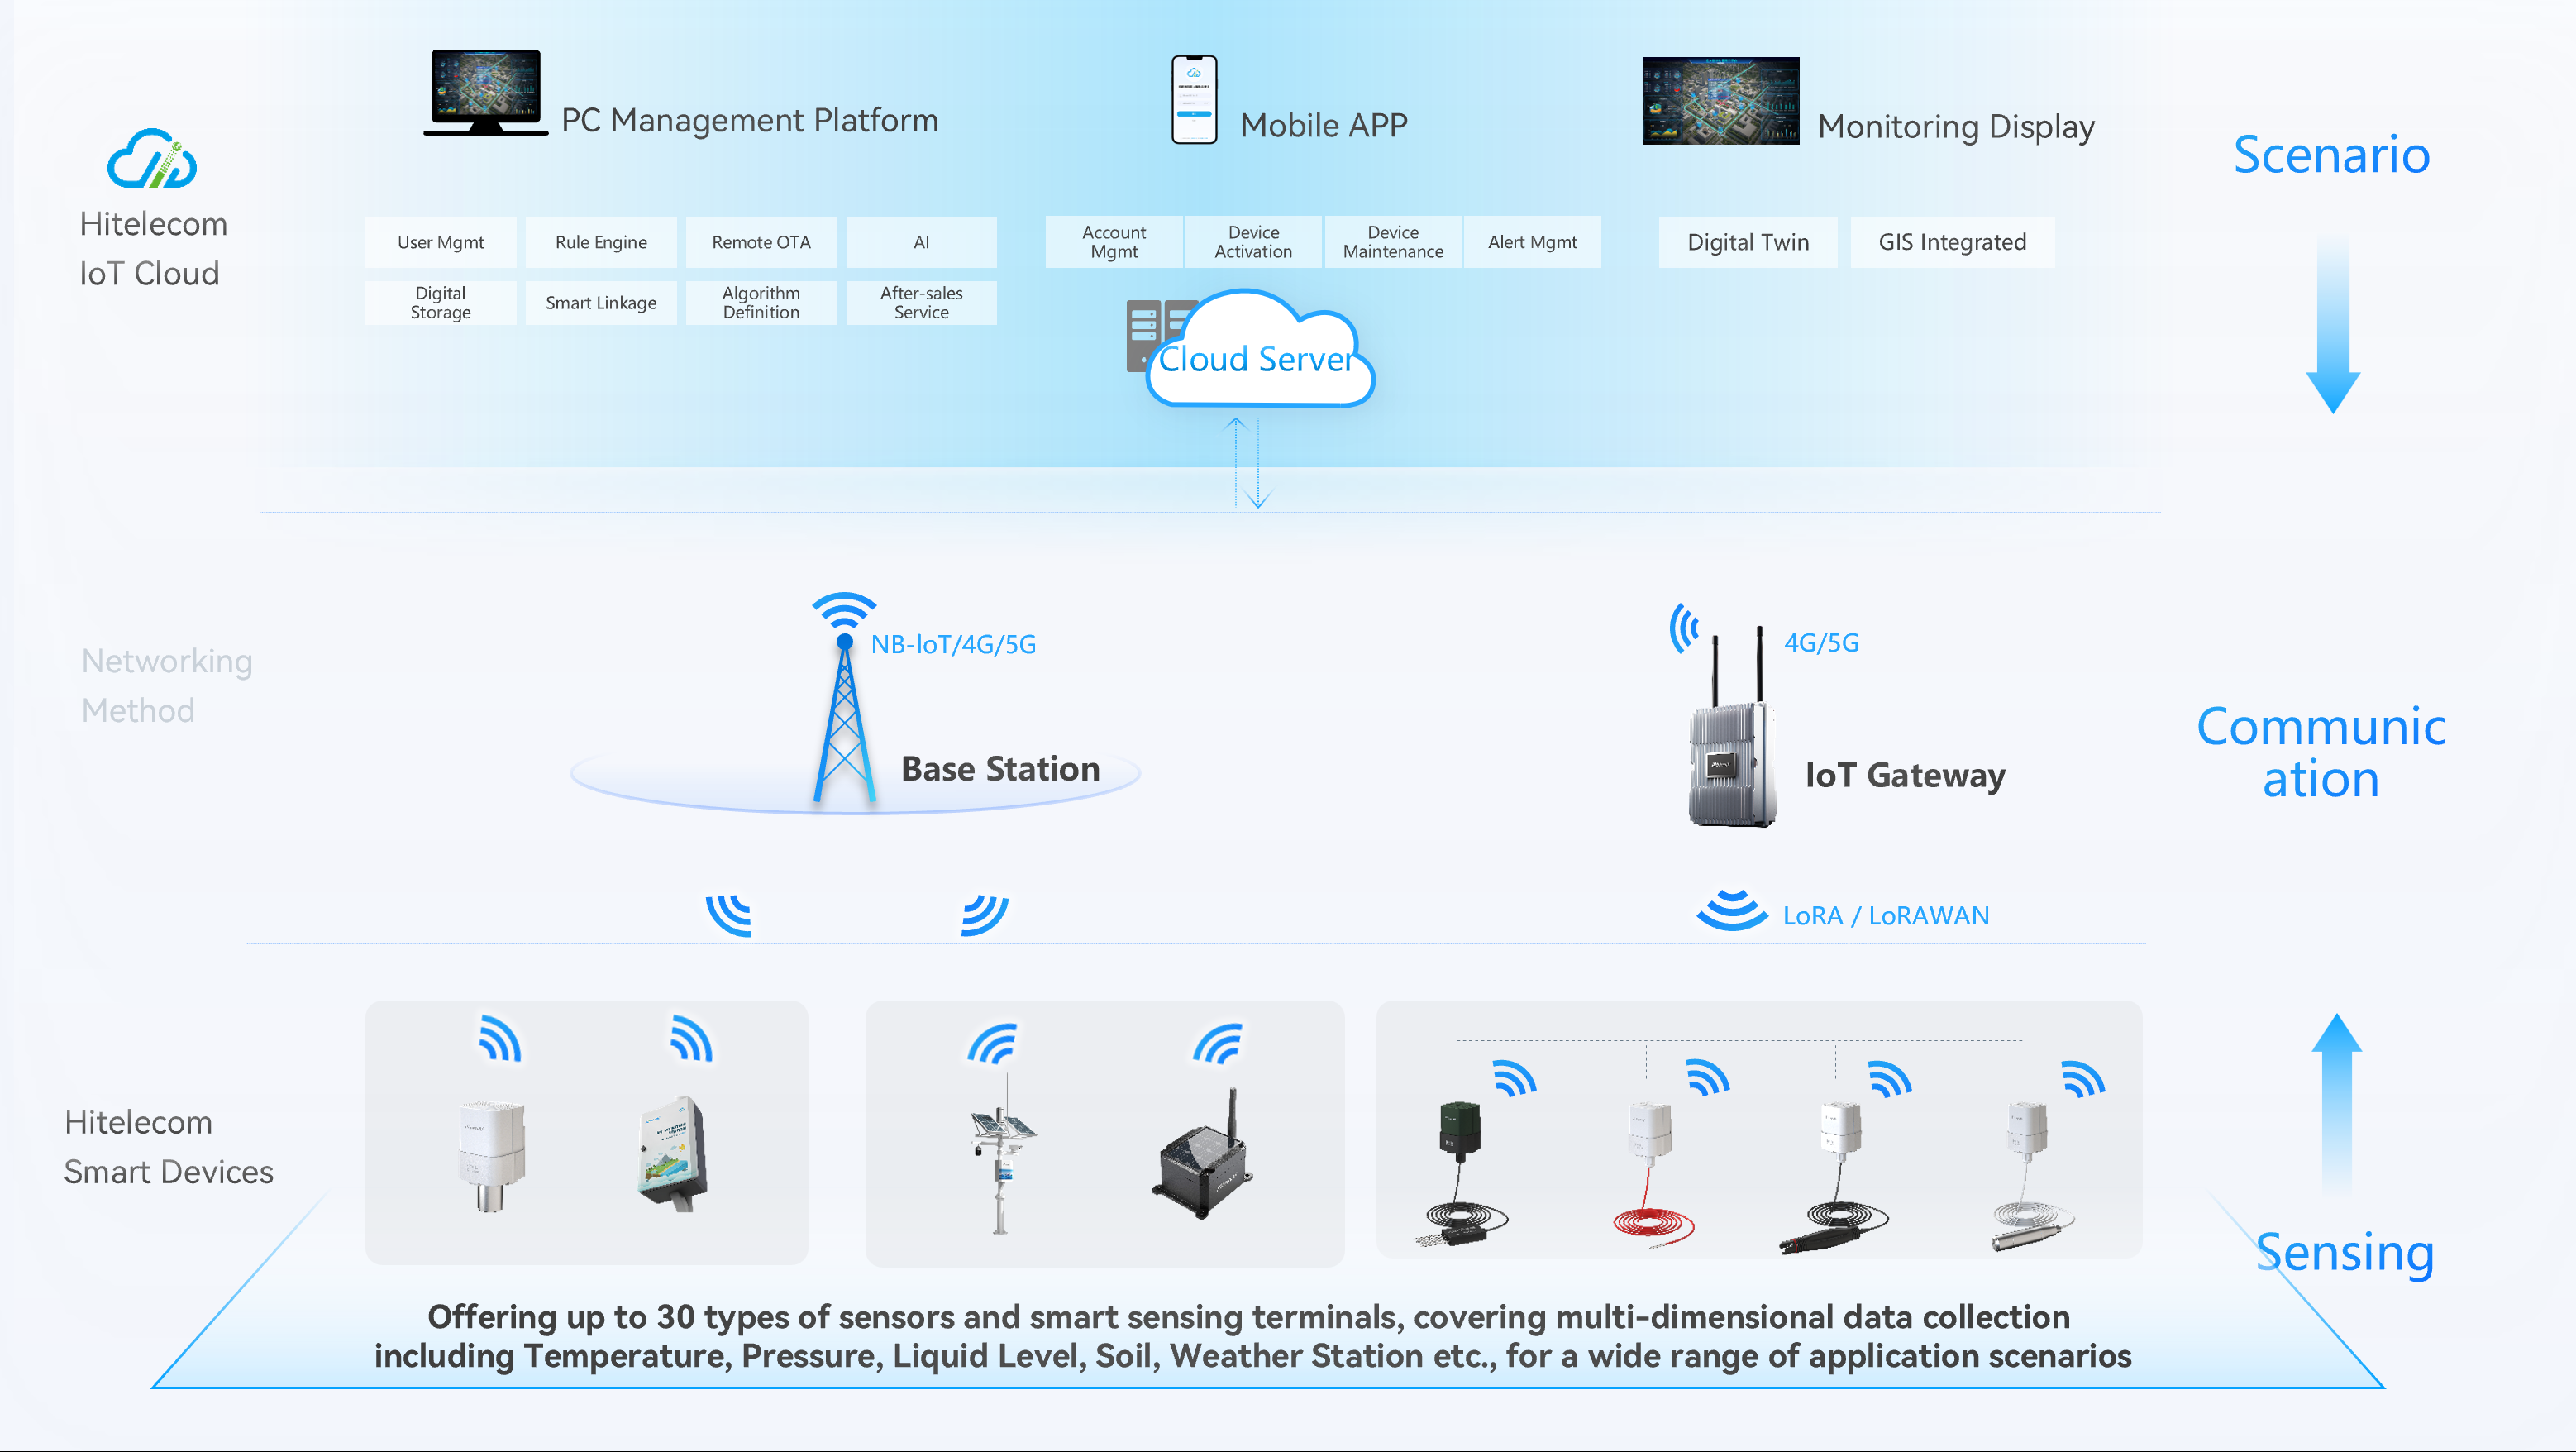
Task: Select the User Mgmt box
Action: click(440, 242)
